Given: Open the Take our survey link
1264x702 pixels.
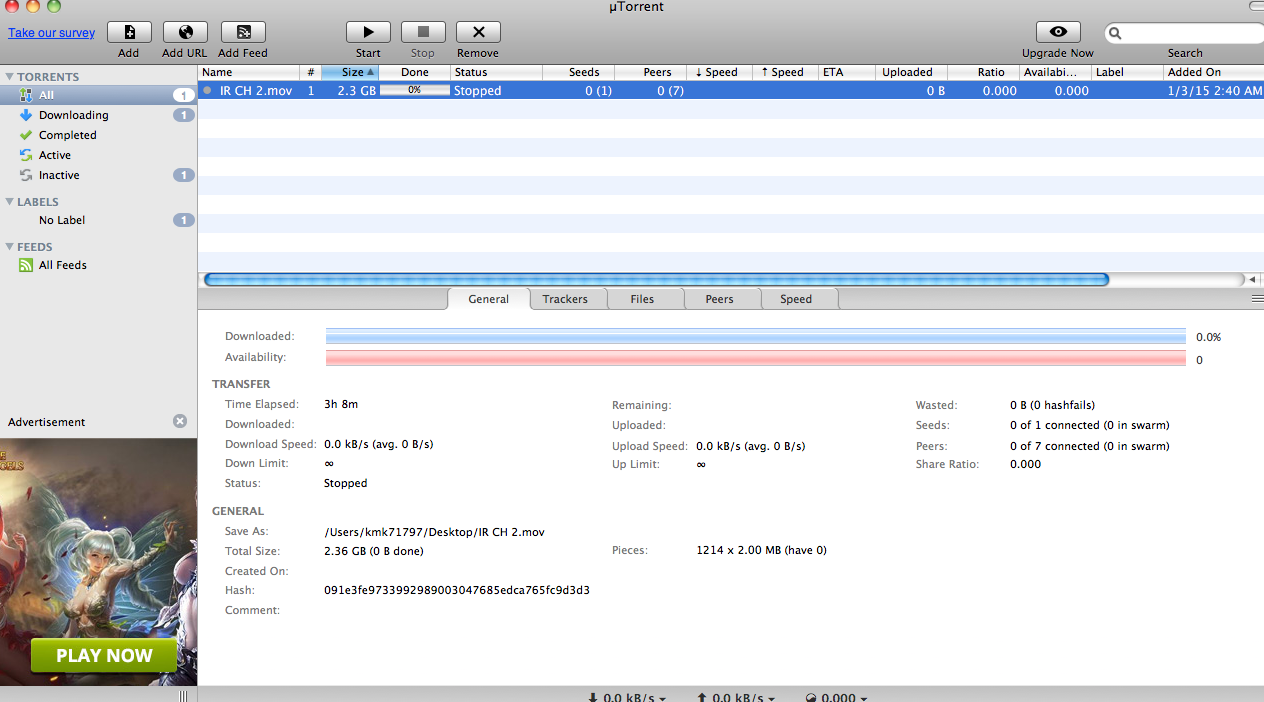Looking at the screenshot, I should (52, 33).
